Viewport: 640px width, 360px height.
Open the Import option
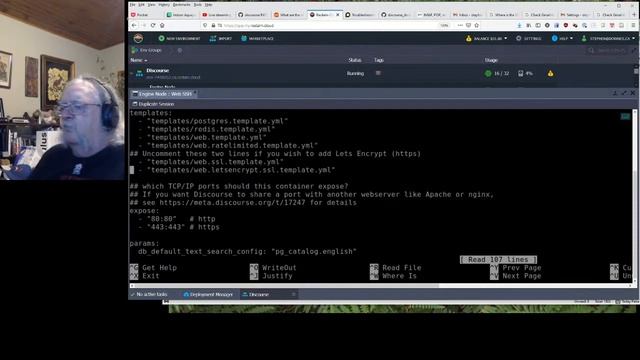click(x=220, y=38)
